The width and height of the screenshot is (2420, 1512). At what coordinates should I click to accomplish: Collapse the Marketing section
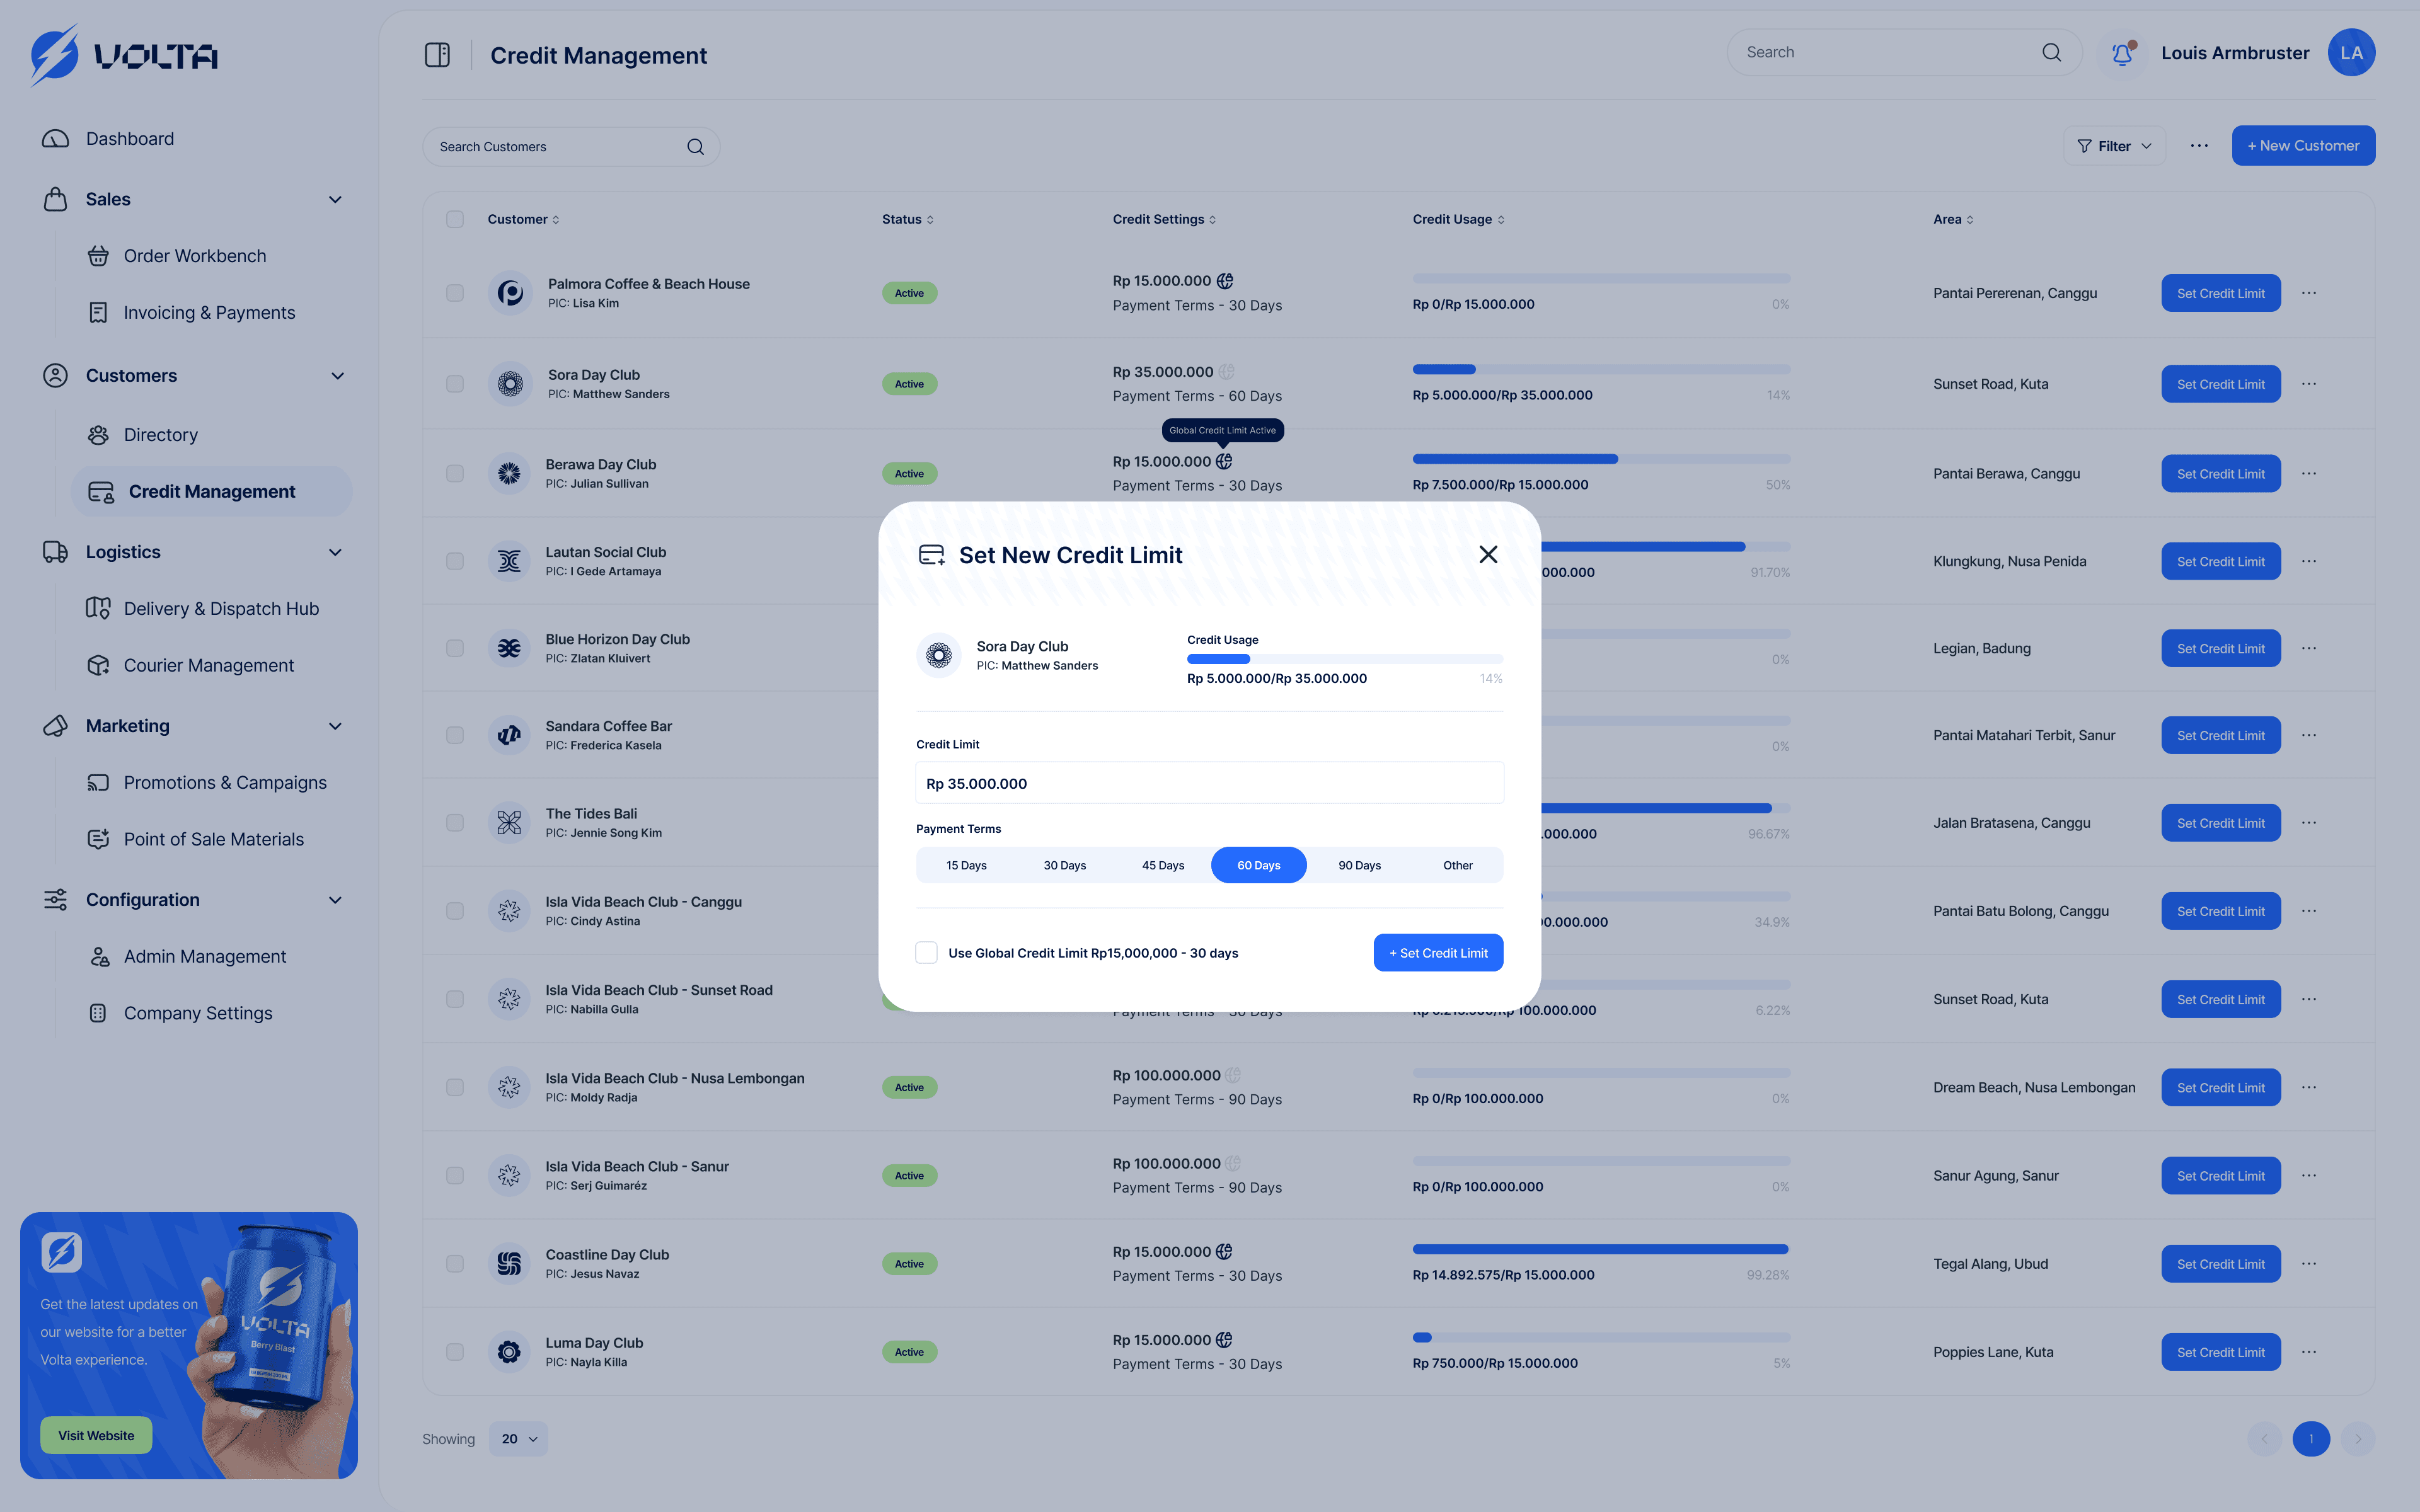[x=335, y=726]
